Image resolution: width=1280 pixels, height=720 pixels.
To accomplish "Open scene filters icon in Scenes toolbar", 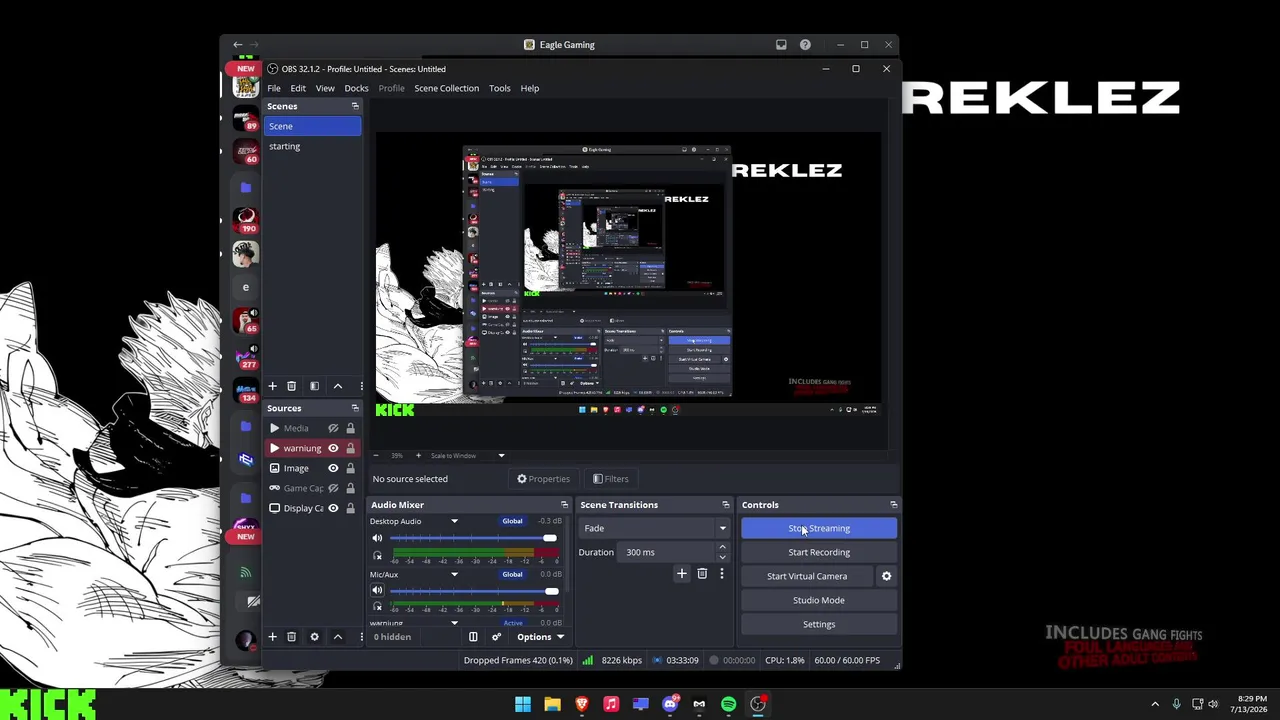I will click(314, 386).
